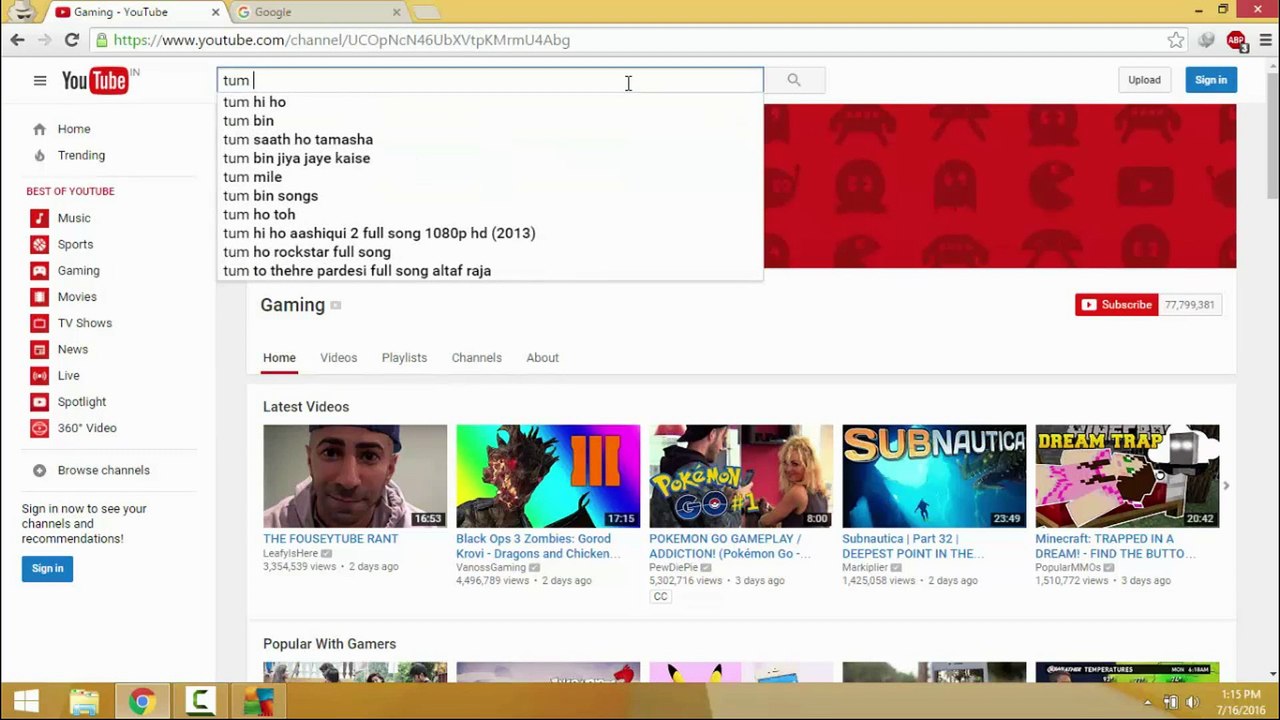
Task: Click the Music icon in sidebar
Action: [x=39, y=218]
